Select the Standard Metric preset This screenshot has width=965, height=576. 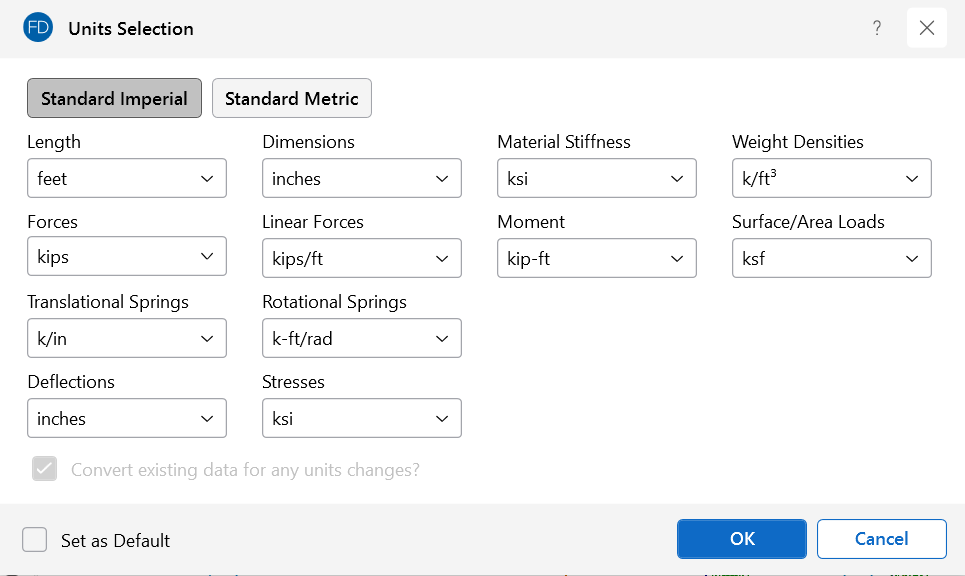[x=292, y=99]
